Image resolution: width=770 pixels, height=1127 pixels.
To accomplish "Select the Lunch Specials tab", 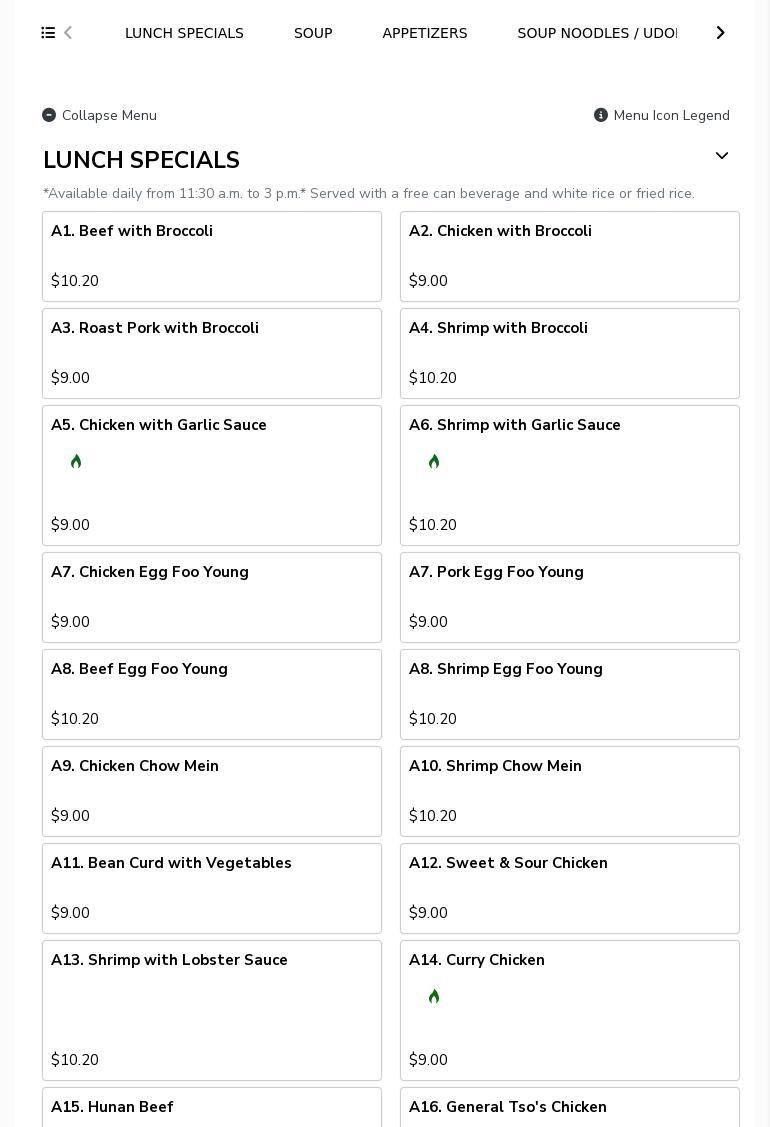I will [184, 33].
